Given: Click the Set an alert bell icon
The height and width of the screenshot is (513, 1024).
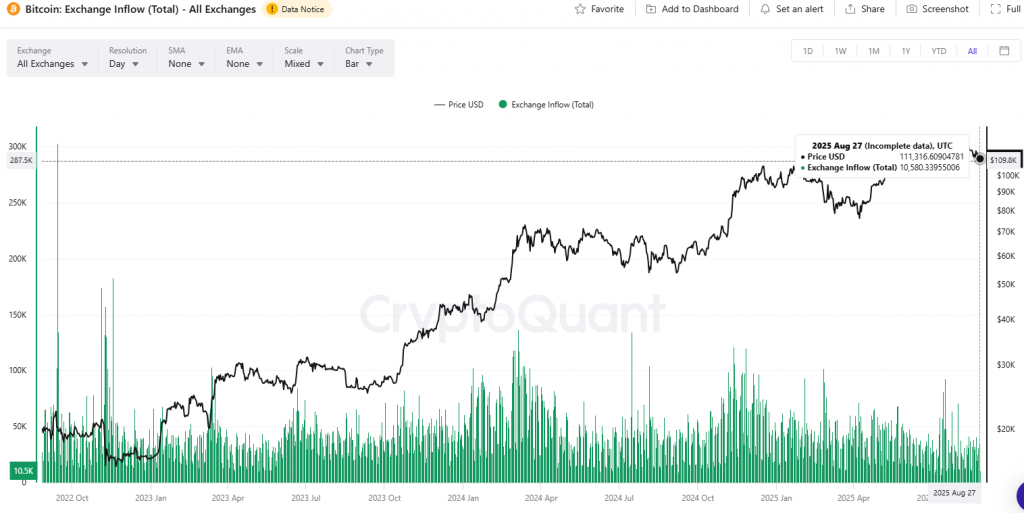Looking at the screenshot, I should tap(766, 9).
